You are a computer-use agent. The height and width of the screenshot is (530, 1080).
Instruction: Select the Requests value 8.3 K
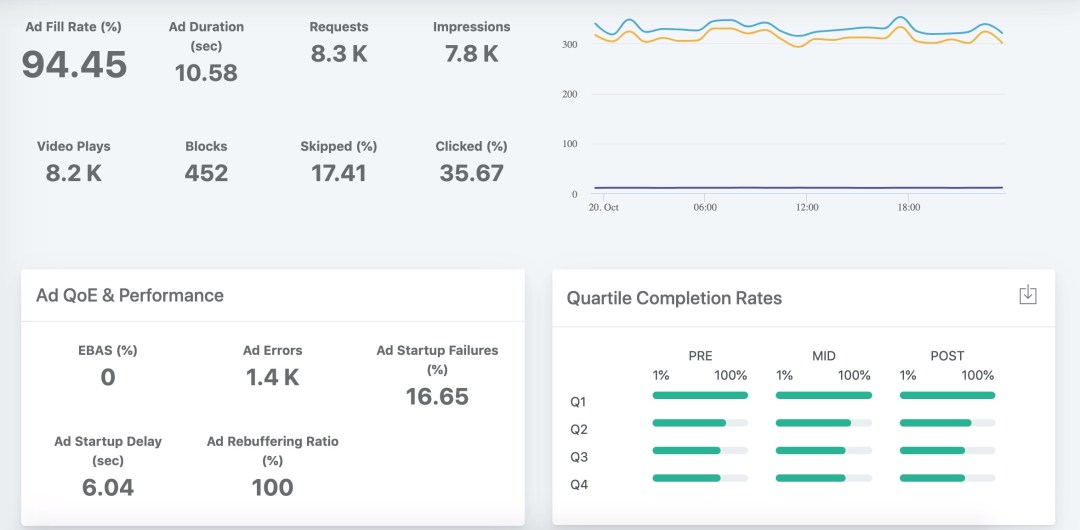coord(338,54)
